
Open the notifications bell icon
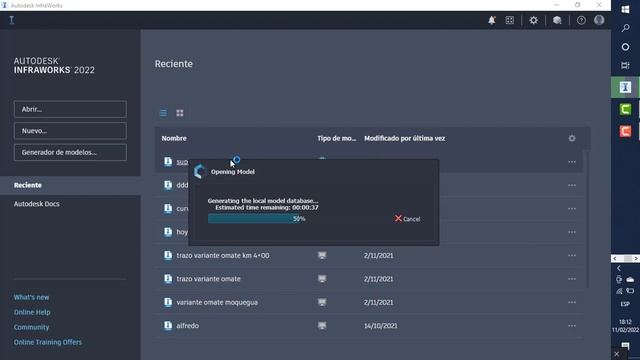[x=492, y=20]
